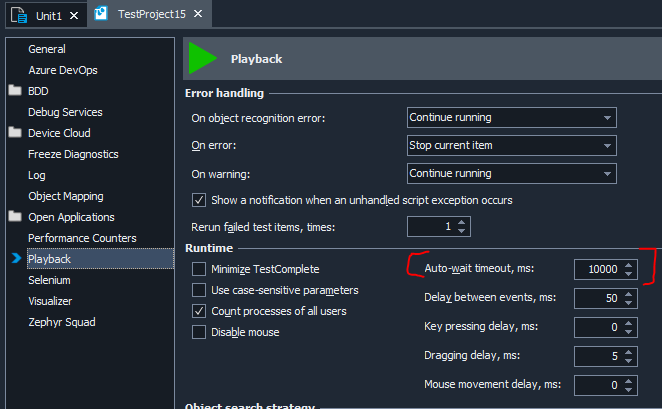Close the Unit1 tab
Image resolution: width=662 pixels, height=409 pixels.
tap(76, 15)
